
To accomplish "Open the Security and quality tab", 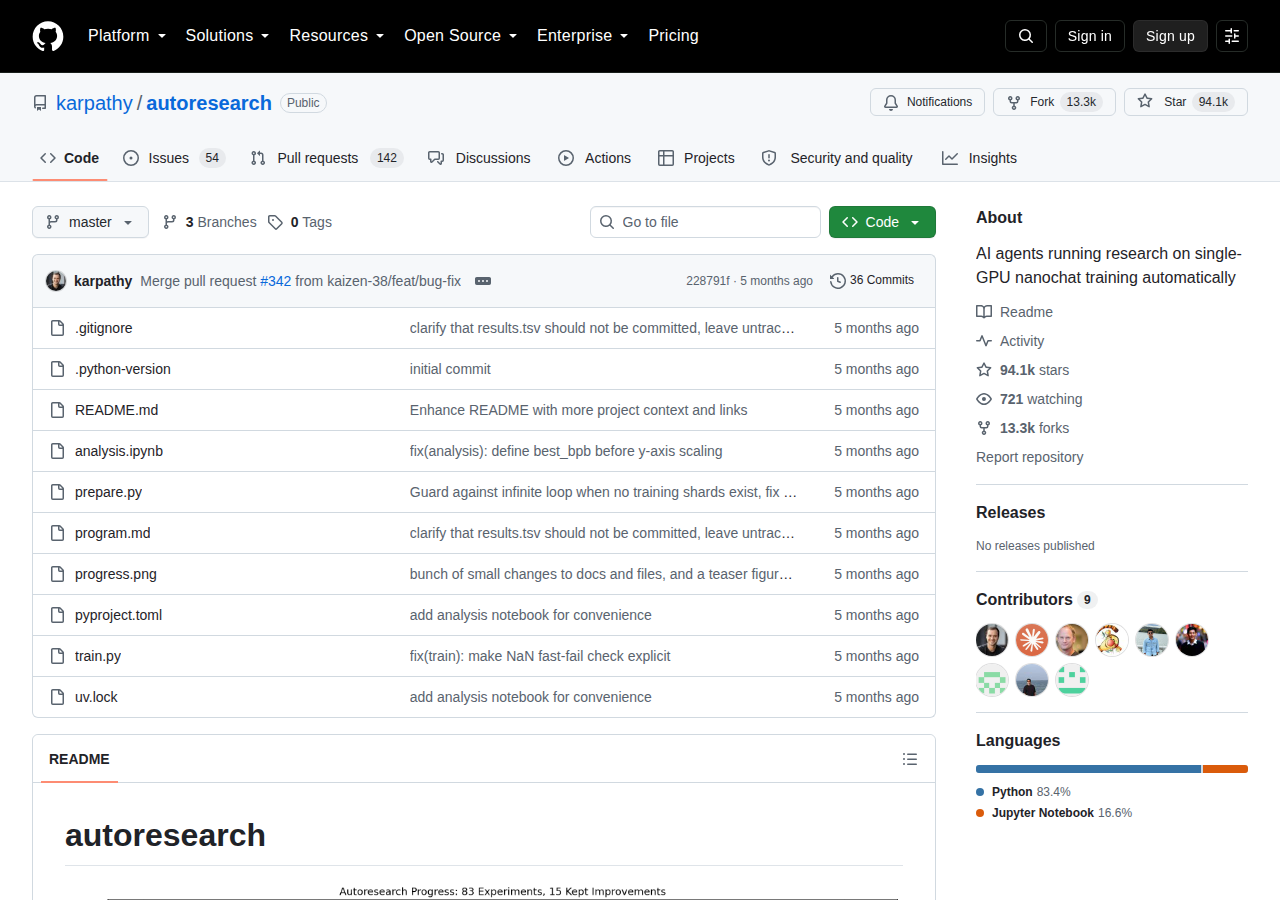I will (x=837, y=158).
